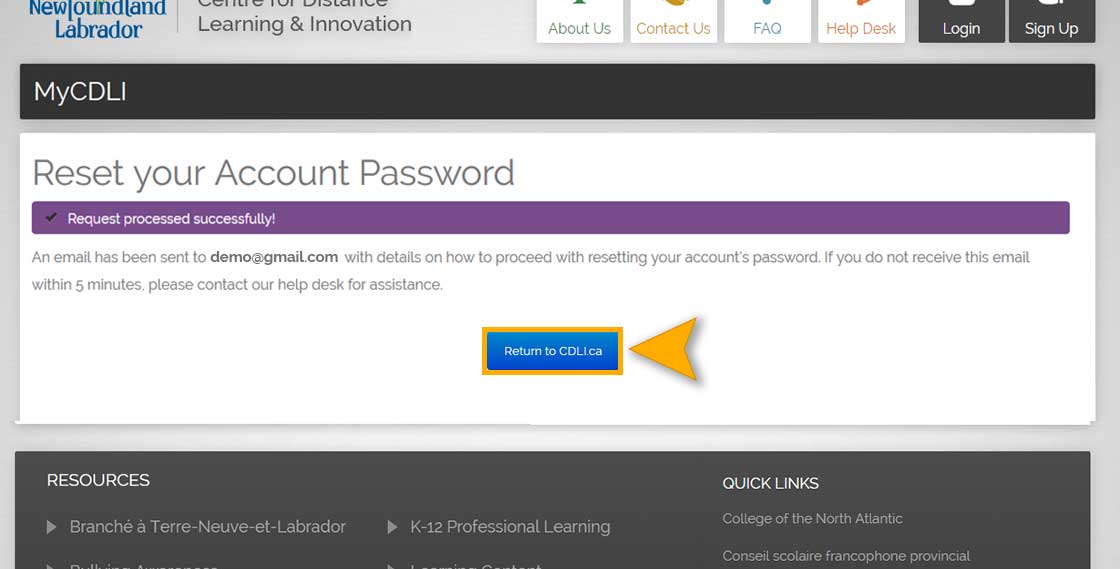Open K-12 Professional Learning link
Screen dimensions: 1120x569
(510, 527)
